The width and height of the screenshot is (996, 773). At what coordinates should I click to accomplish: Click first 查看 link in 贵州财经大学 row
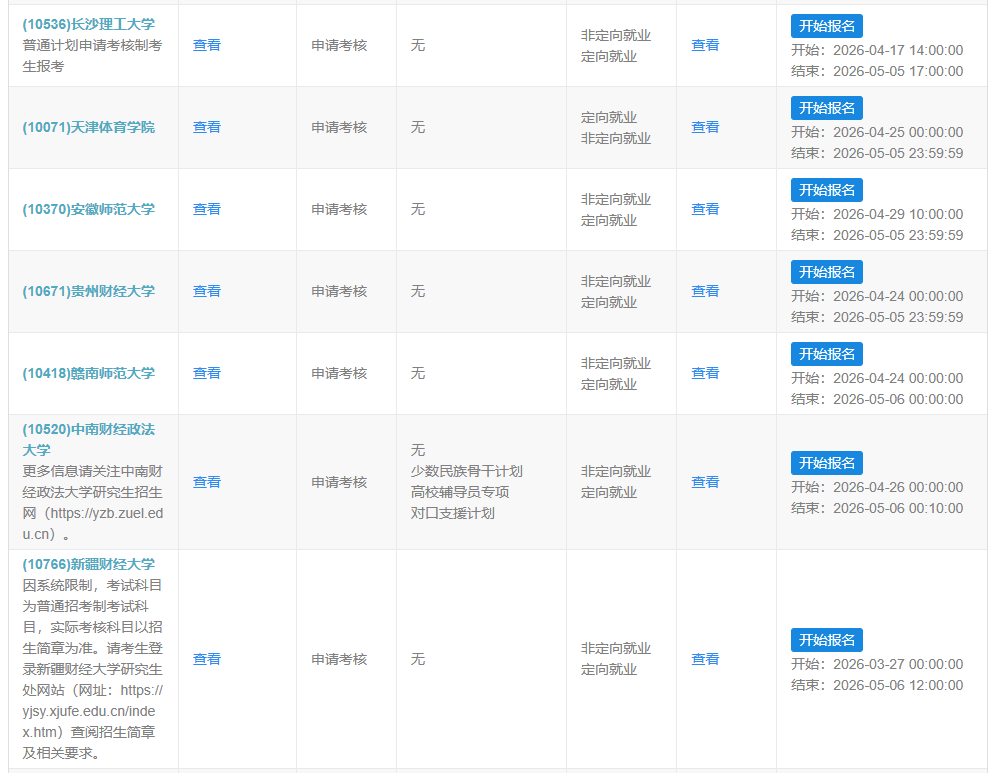(x=206, y=291)
